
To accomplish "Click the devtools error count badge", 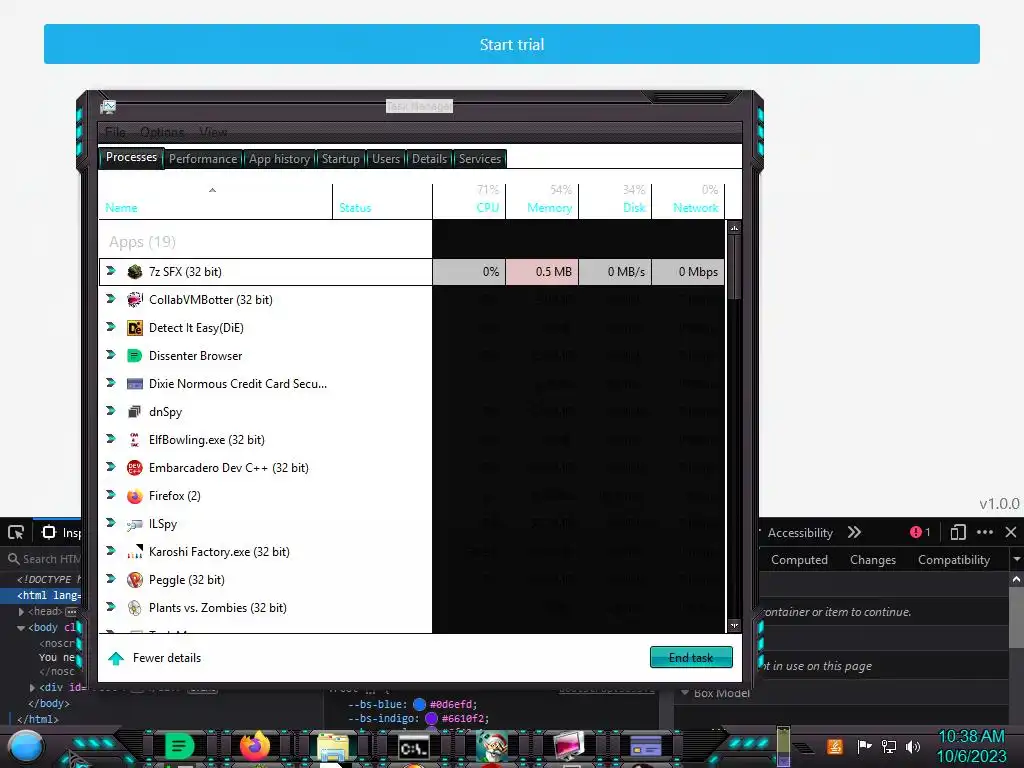I will 920,532.
